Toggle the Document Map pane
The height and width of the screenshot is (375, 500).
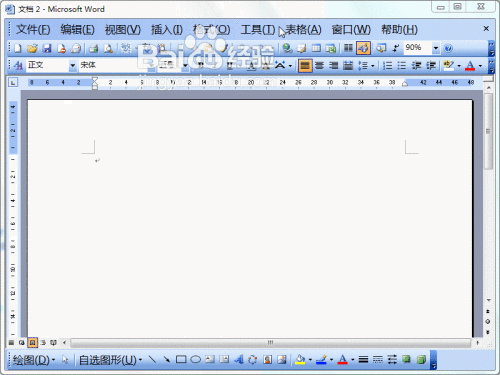(381, 48)
